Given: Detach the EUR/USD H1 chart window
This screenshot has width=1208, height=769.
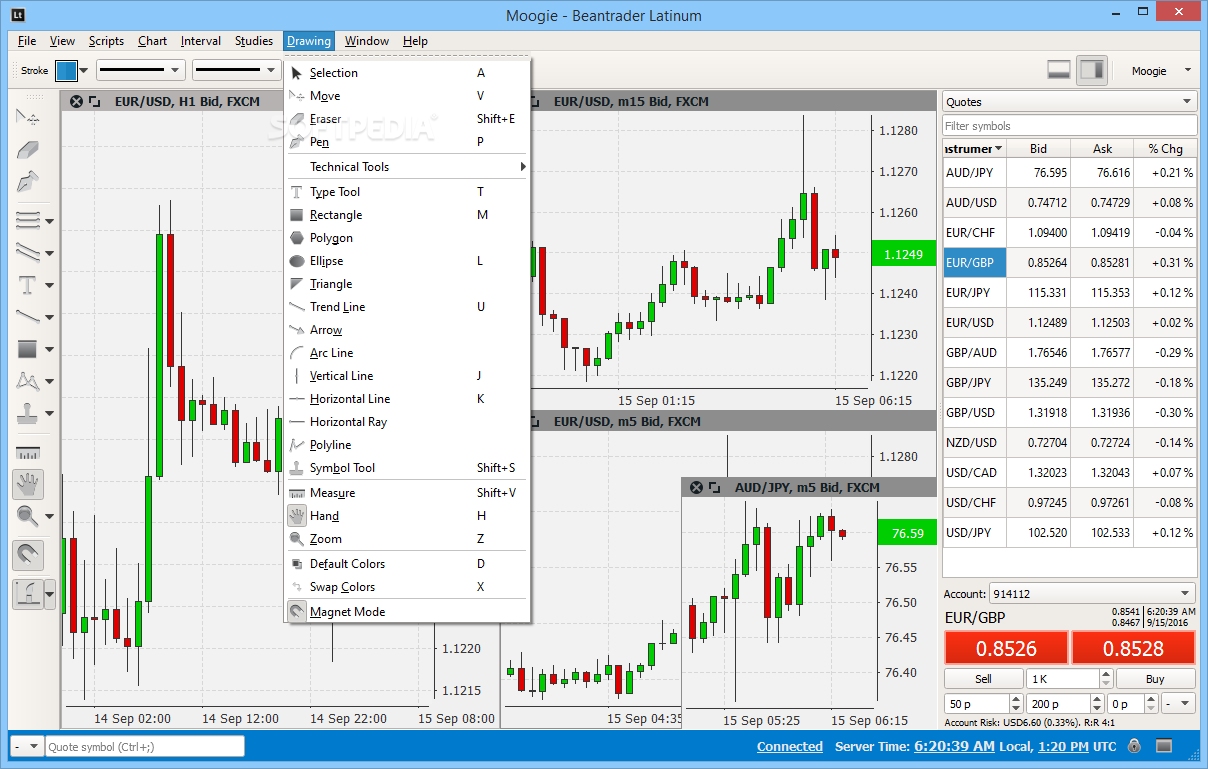Looking at the screenshot, I should pyautogui.click(x=95, y=101).
